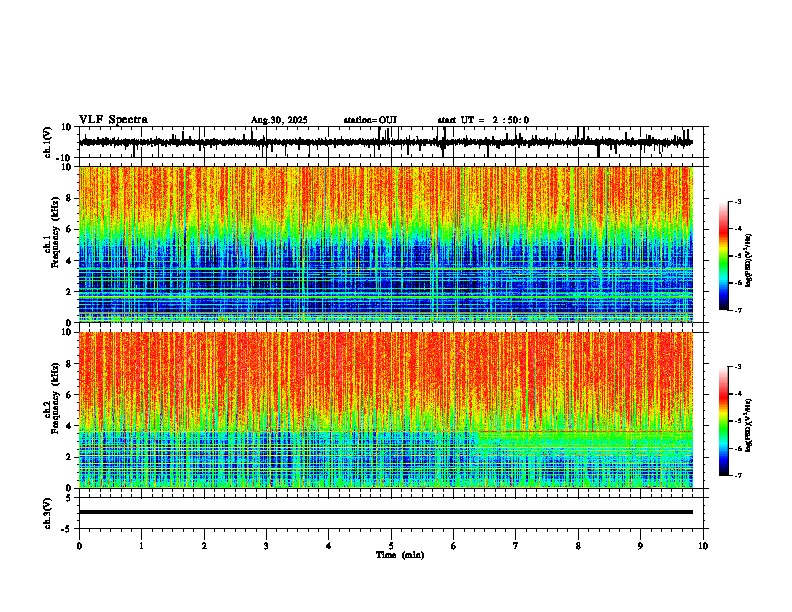Click the "-7" label at the ch.2 colorbar bottom

738,475
